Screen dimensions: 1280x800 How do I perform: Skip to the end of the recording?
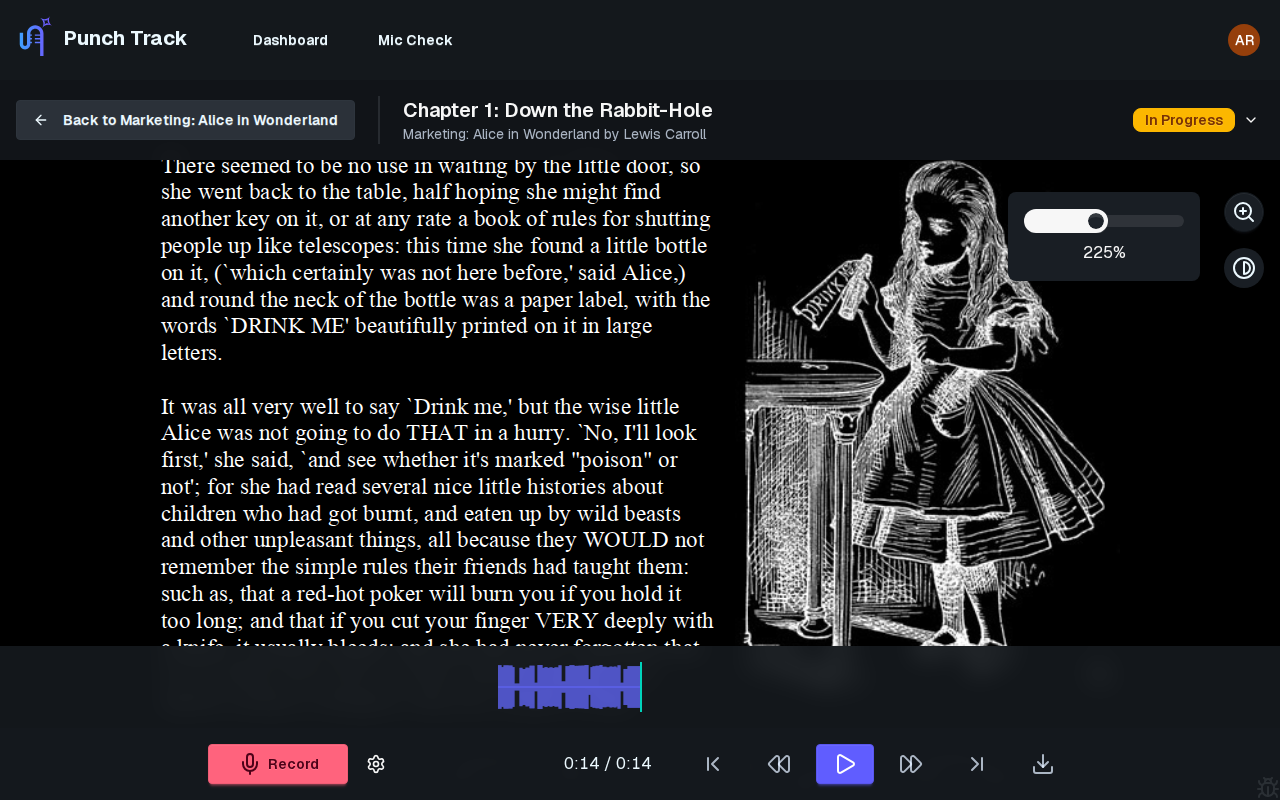[976, 763]
